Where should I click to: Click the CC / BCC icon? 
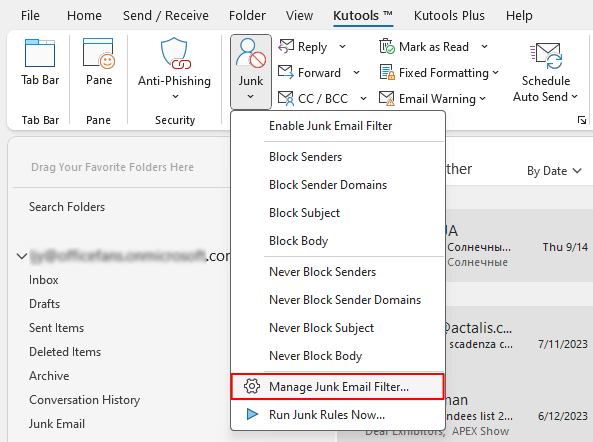point(286,98)
